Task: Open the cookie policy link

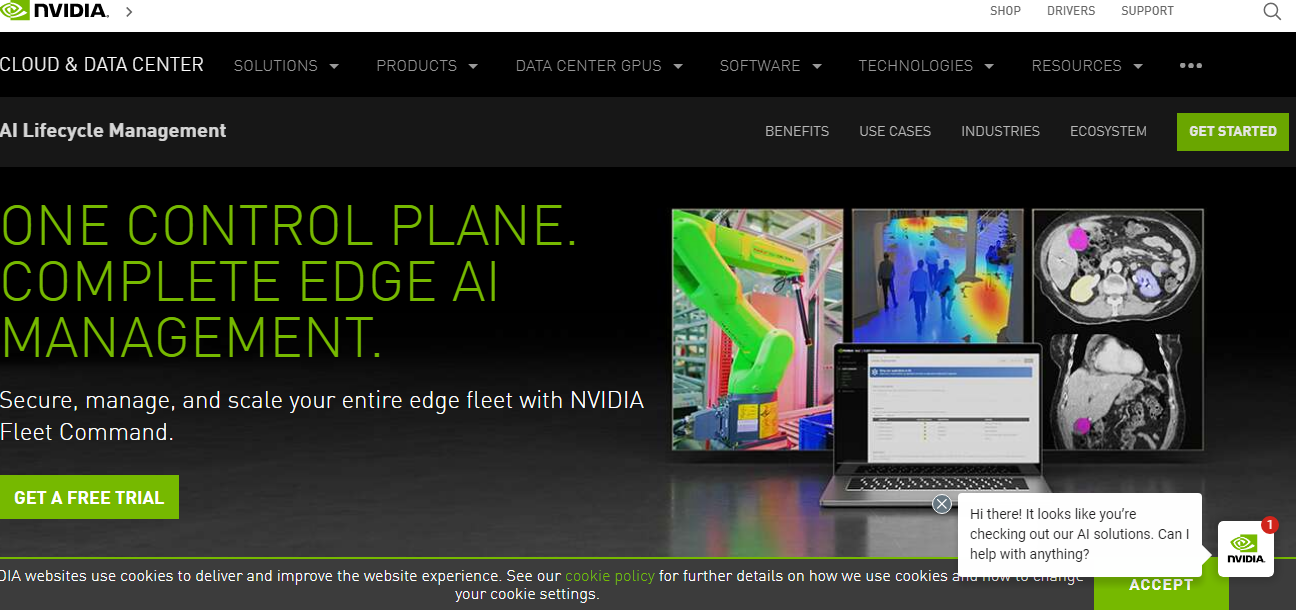Action: [610, 576]
